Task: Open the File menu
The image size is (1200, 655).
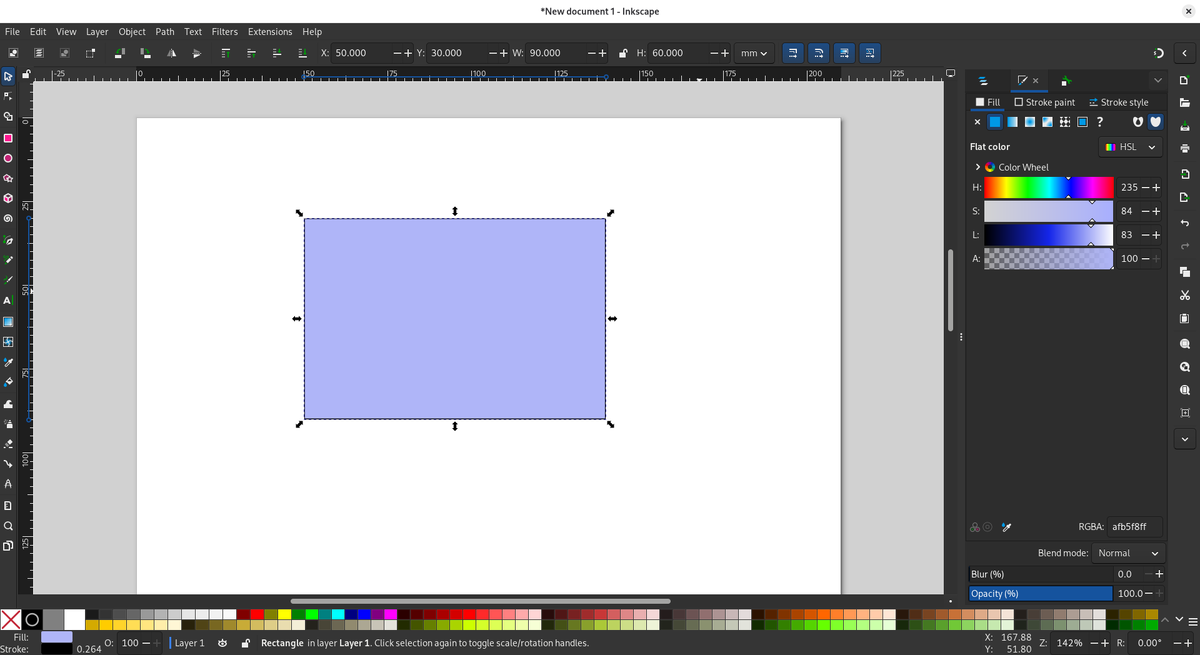Action: [12, 32]
